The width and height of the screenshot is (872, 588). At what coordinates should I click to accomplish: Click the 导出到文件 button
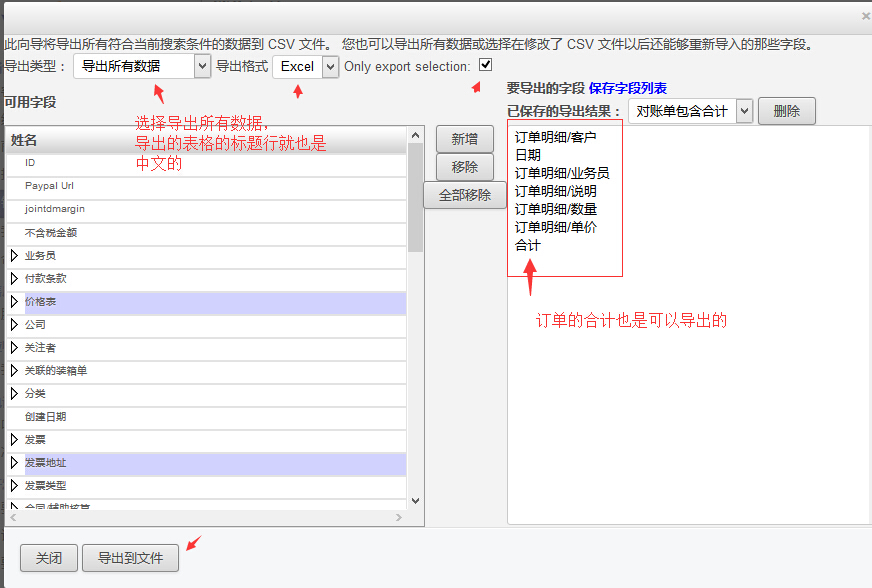(x=130, y=558)
